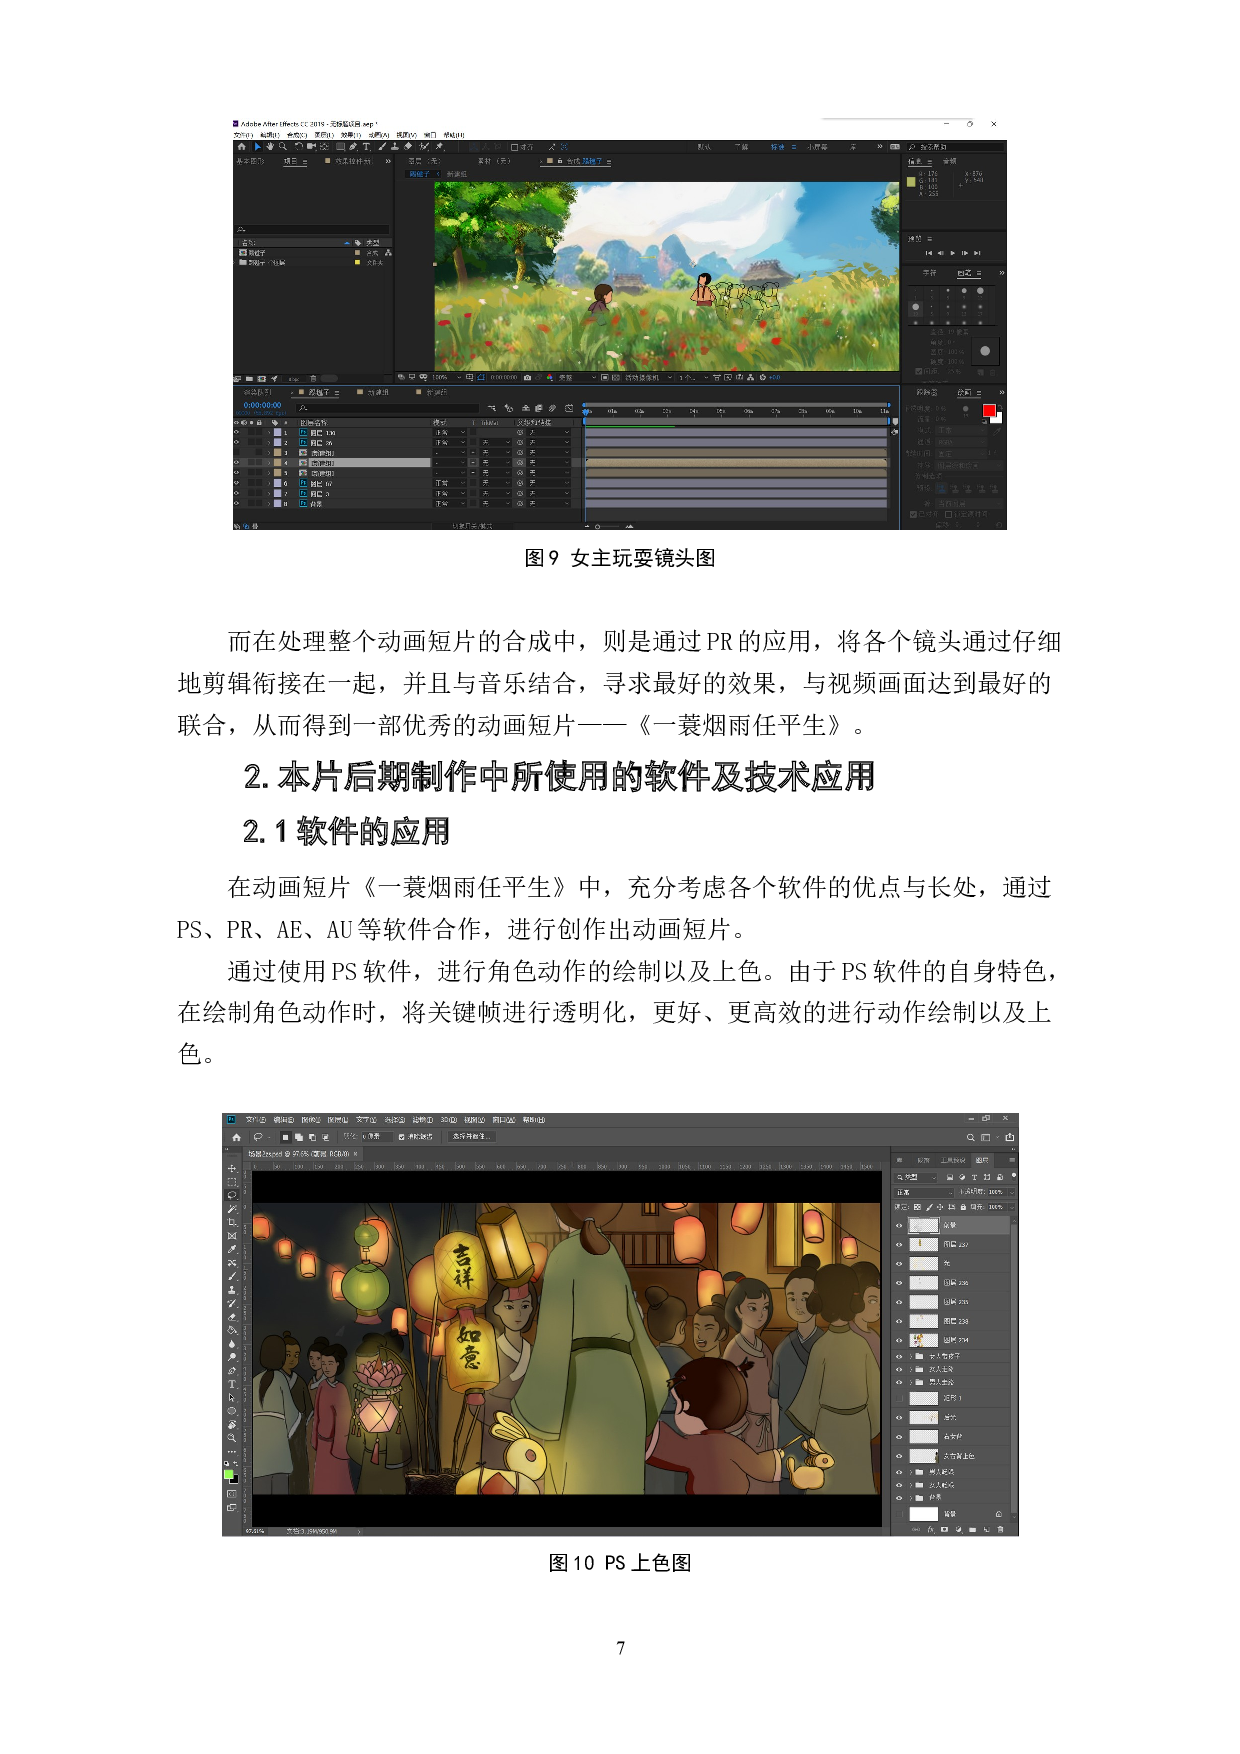Expand the first folder group below 图层 234
1240x1754 pixels.
tap(910, 1356)
